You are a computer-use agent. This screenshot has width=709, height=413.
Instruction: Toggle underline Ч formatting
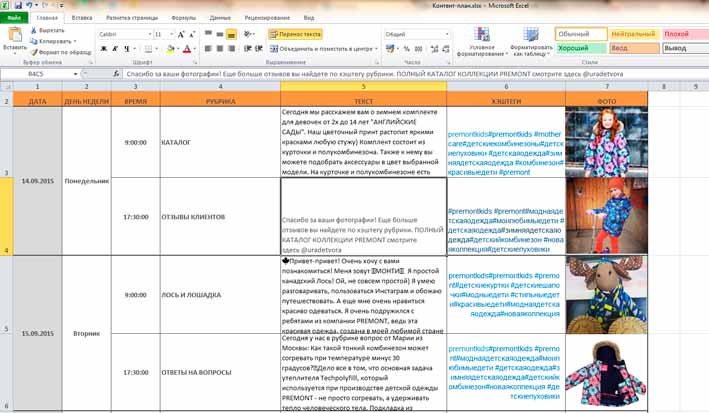point(127,48)
